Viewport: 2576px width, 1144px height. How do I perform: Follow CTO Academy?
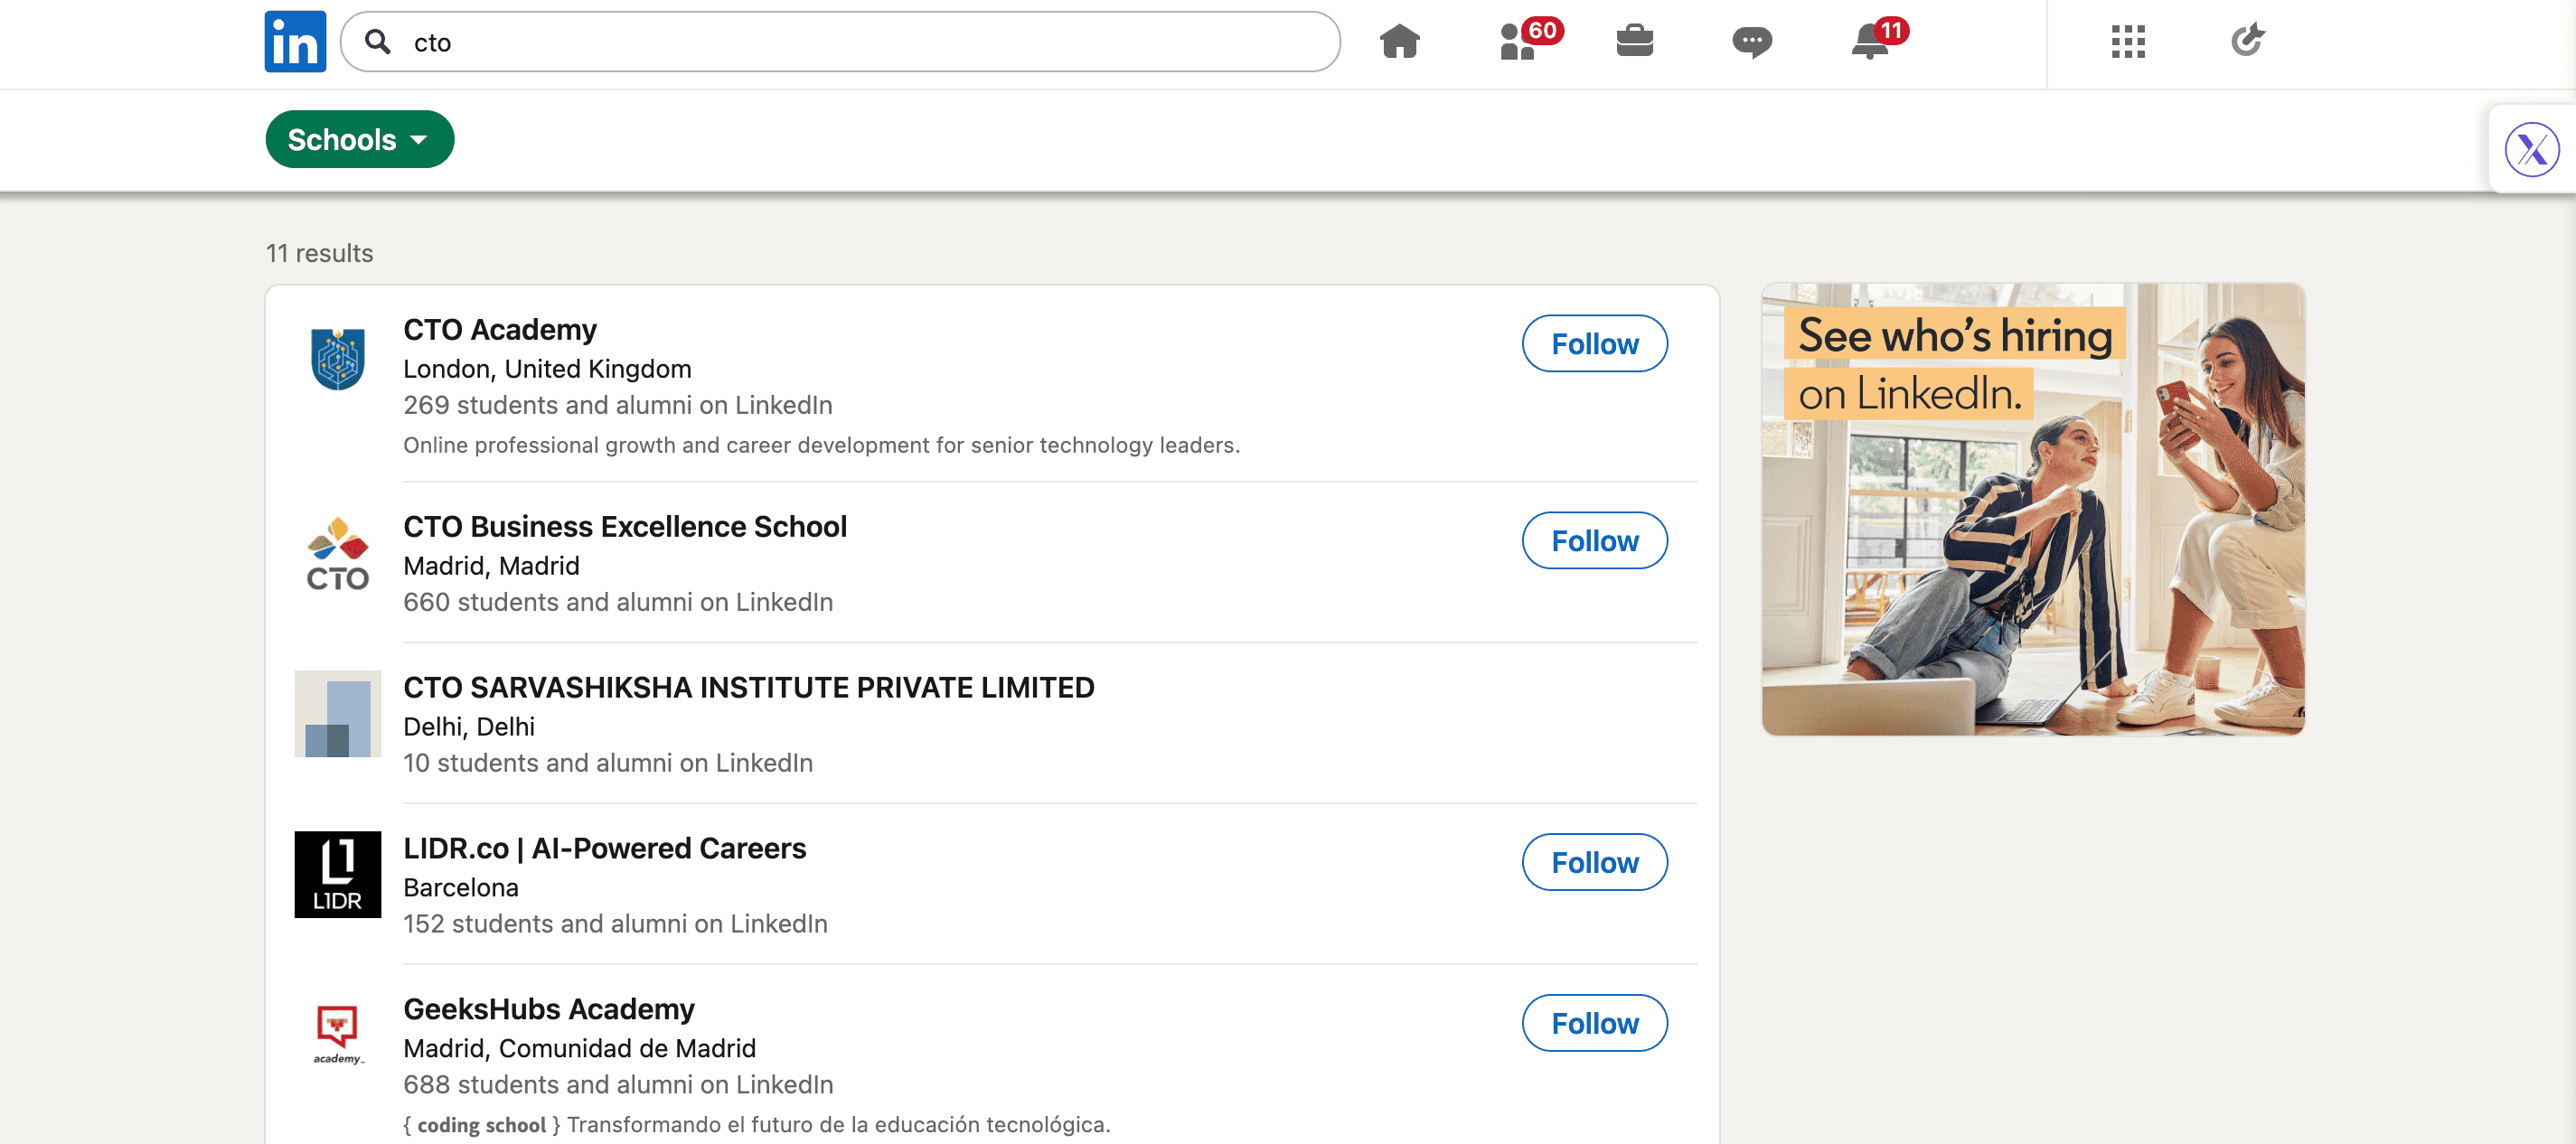pos(1594,344)
